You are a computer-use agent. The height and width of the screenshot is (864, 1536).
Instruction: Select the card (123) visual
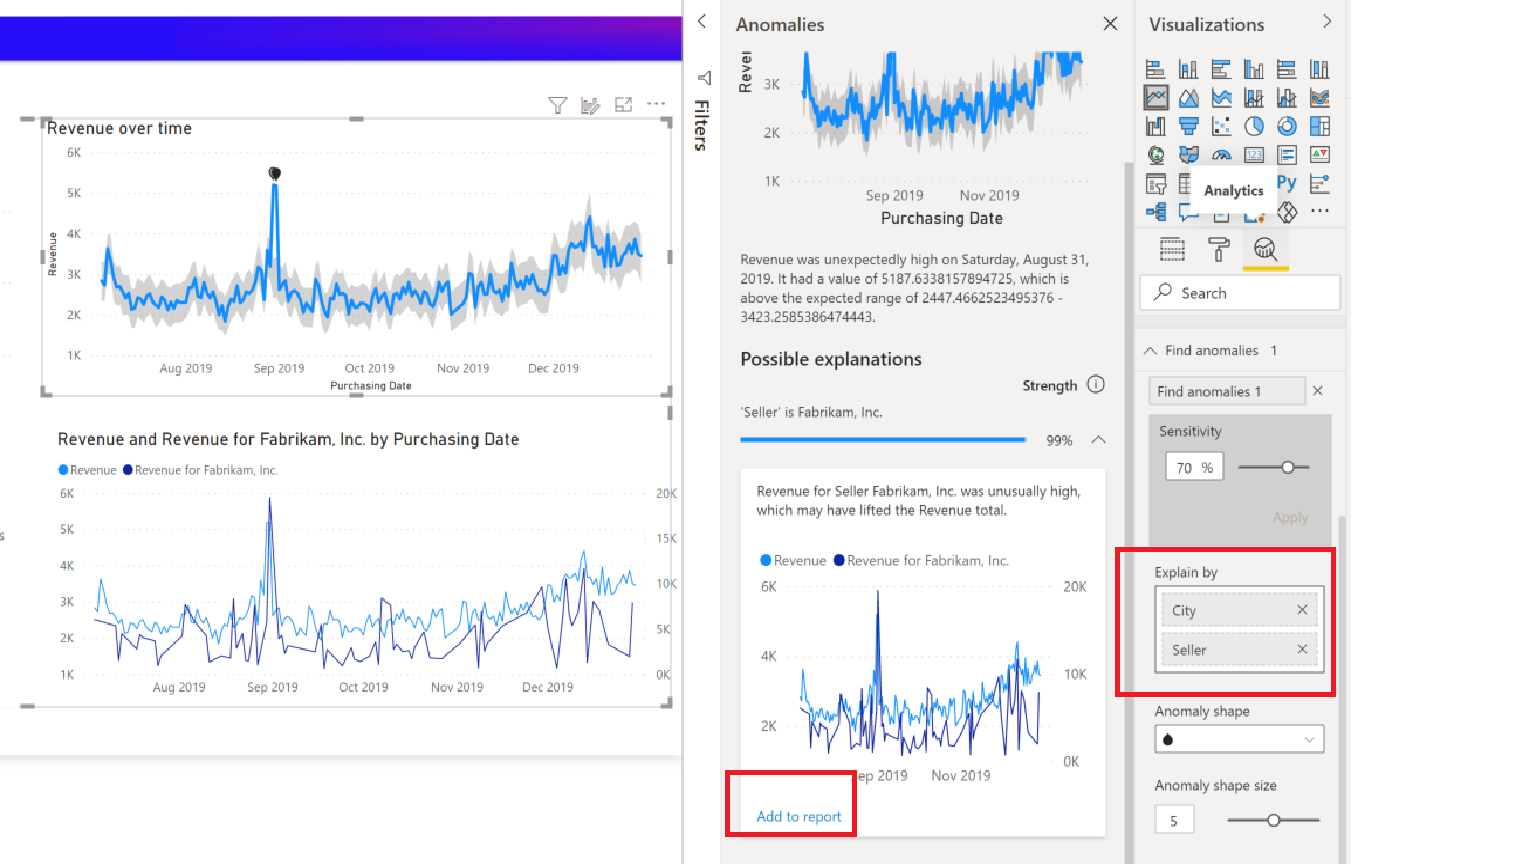point(1254,155)
